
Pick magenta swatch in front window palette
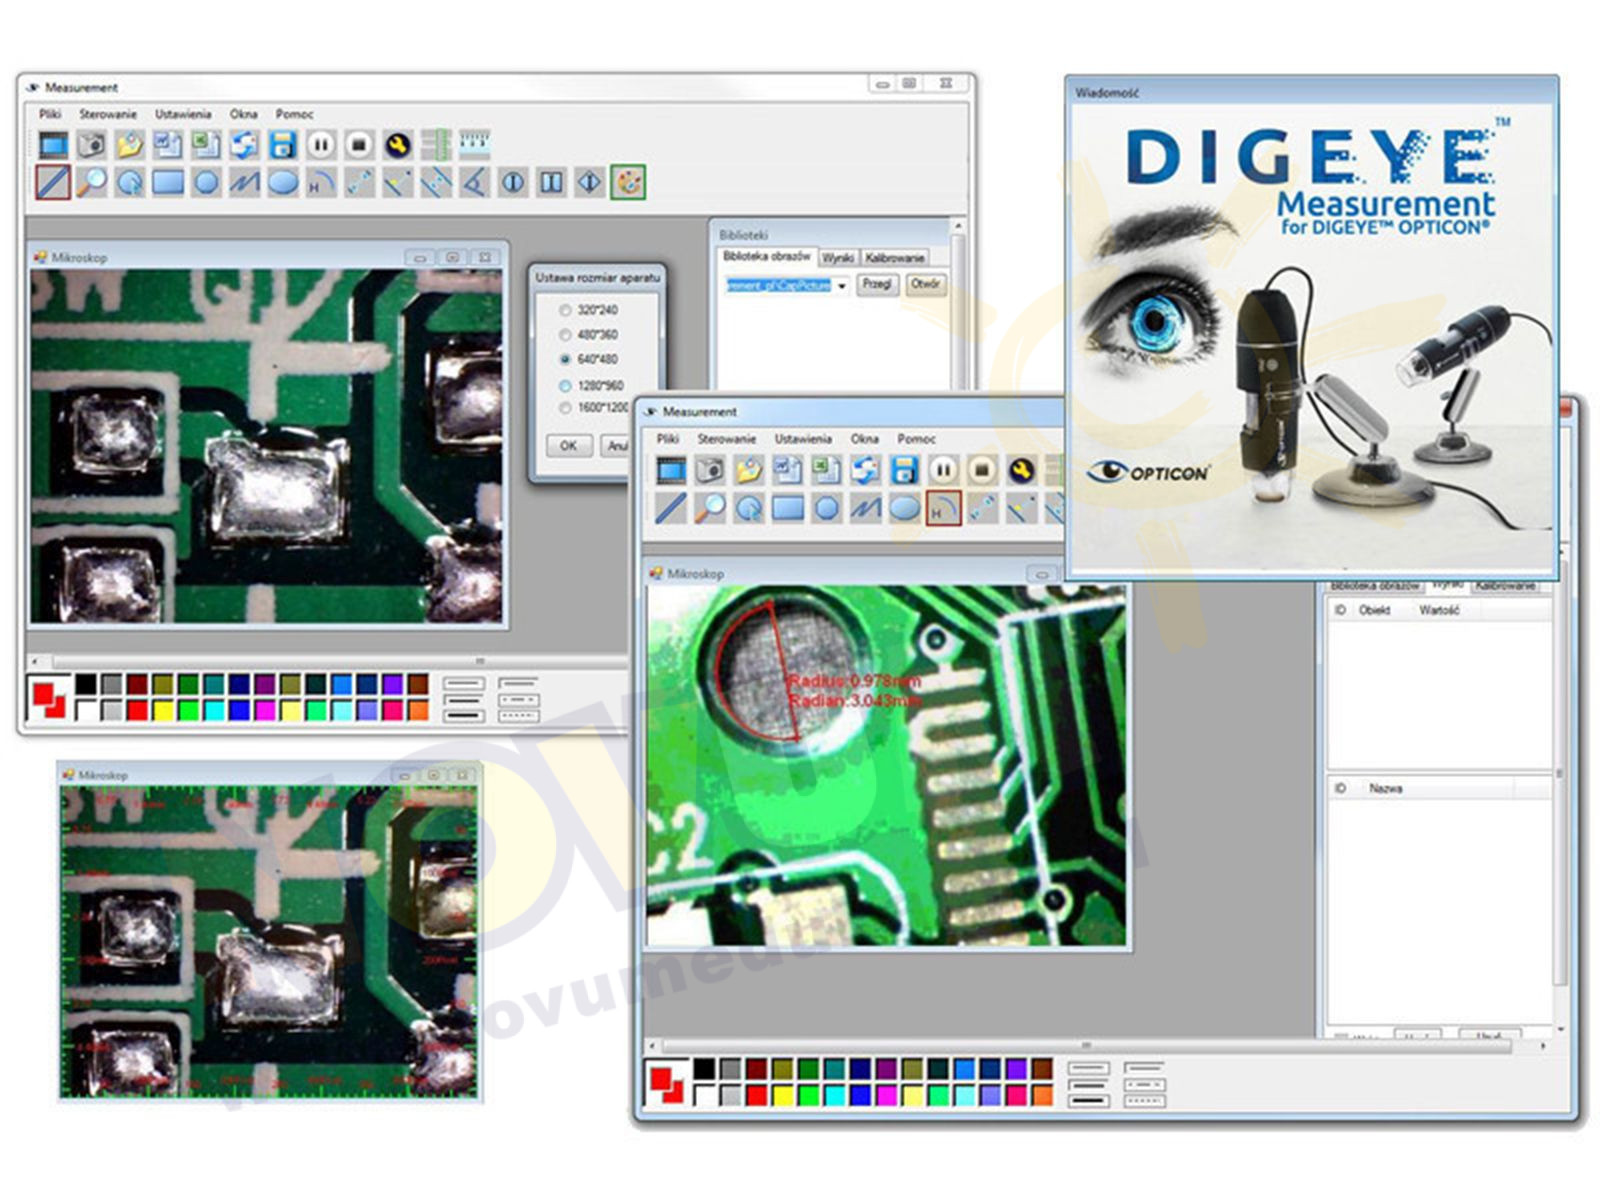tap(885, 1095)
